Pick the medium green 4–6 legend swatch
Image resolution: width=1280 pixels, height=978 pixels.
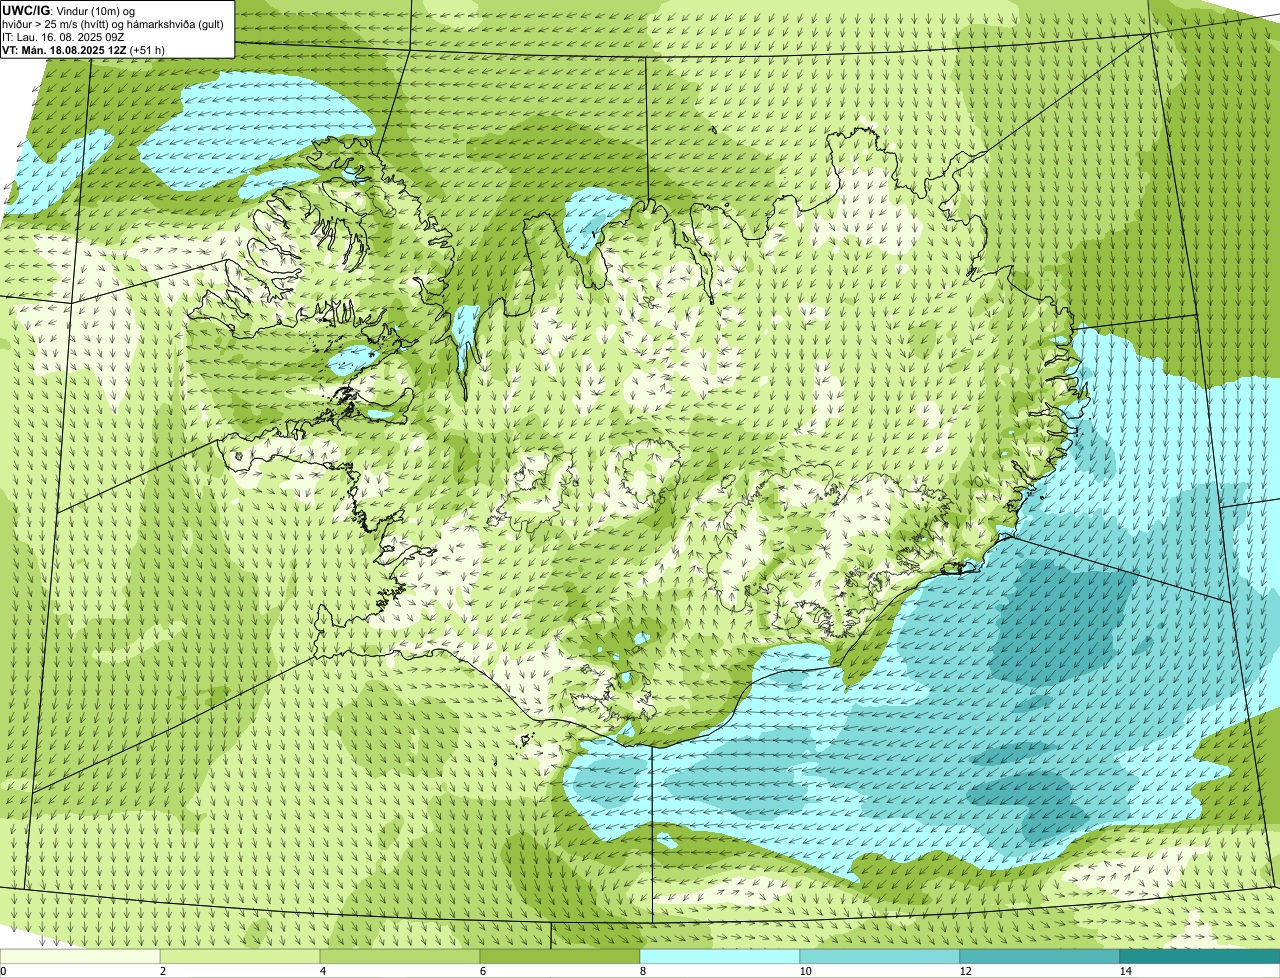400,956
